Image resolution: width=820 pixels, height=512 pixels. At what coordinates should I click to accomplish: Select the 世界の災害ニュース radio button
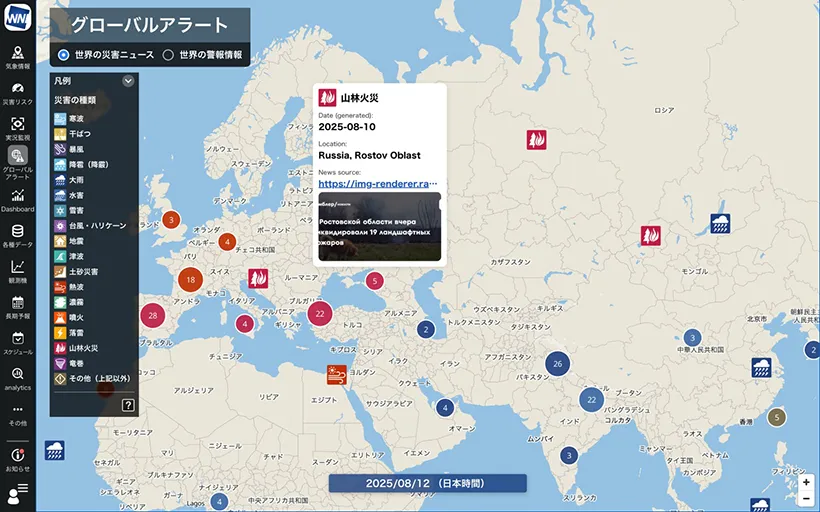tap(64, 55)
